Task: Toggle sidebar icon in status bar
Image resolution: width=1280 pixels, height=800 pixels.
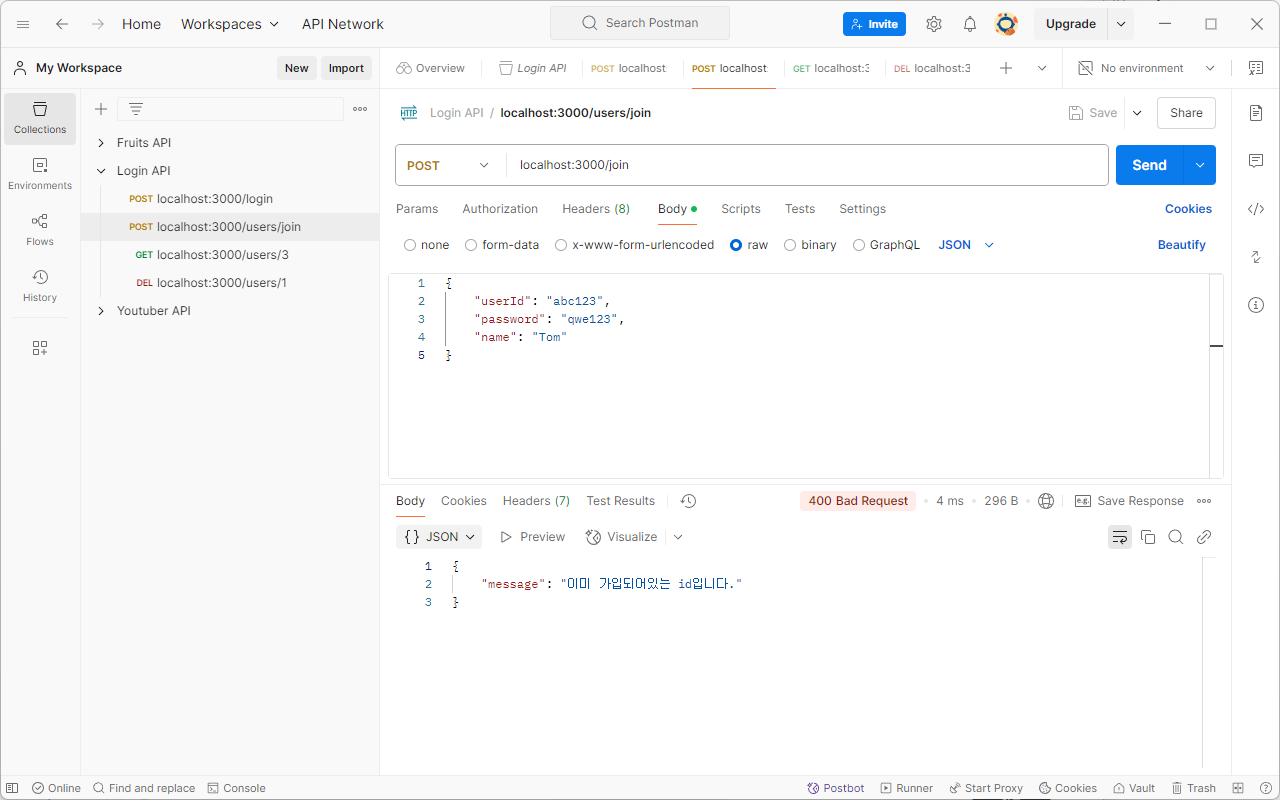Action: tap(13, 788)
